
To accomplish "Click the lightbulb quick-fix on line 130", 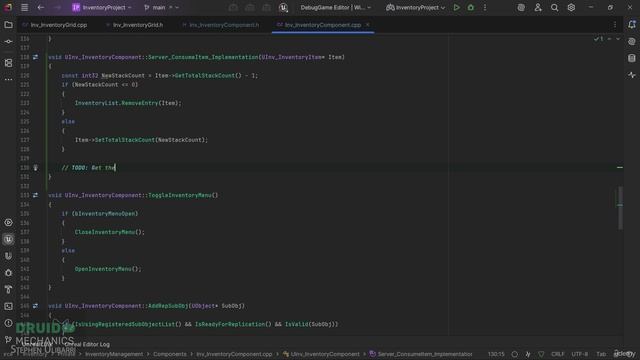I will [x=36, y=168].
